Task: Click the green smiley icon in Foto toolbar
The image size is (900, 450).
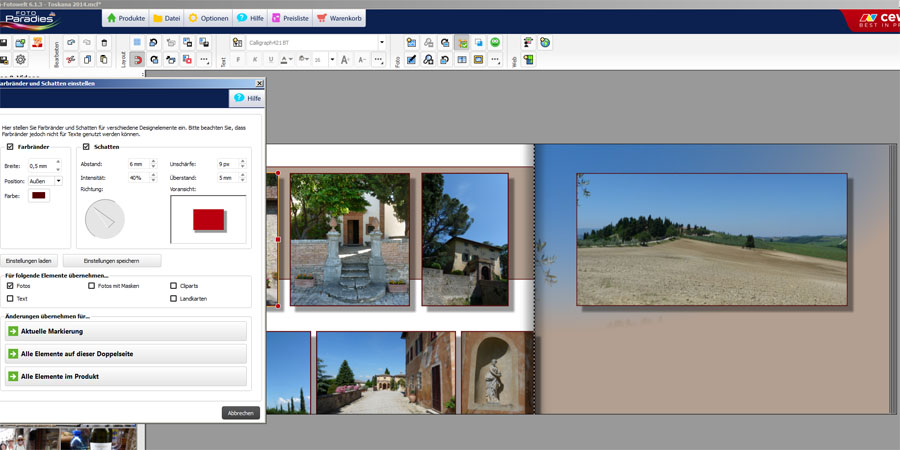Action: [495, 43]
